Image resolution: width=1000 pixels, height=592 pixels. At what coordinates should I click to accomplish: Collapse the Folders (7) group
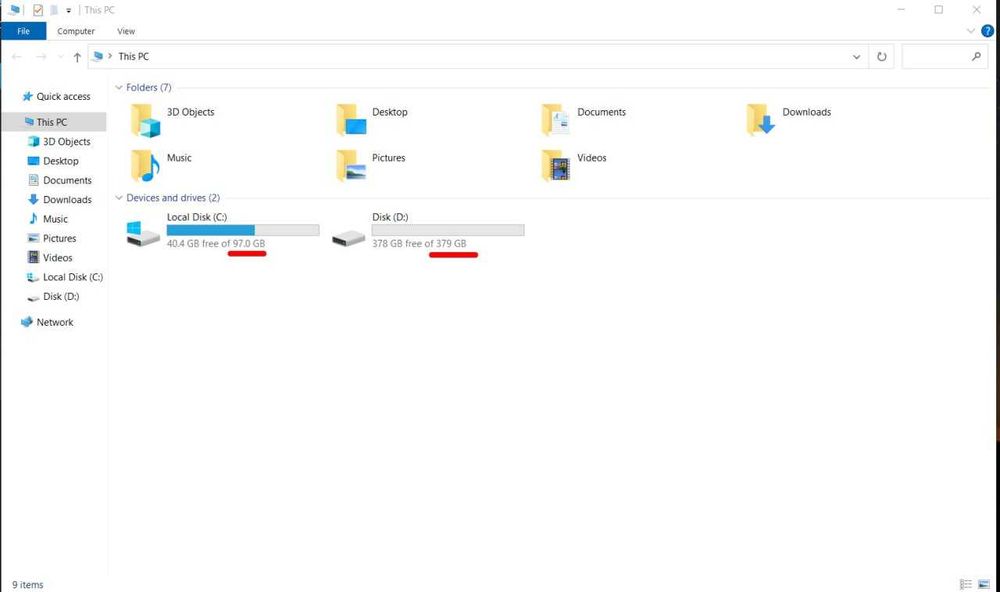[x=119, y=87]
